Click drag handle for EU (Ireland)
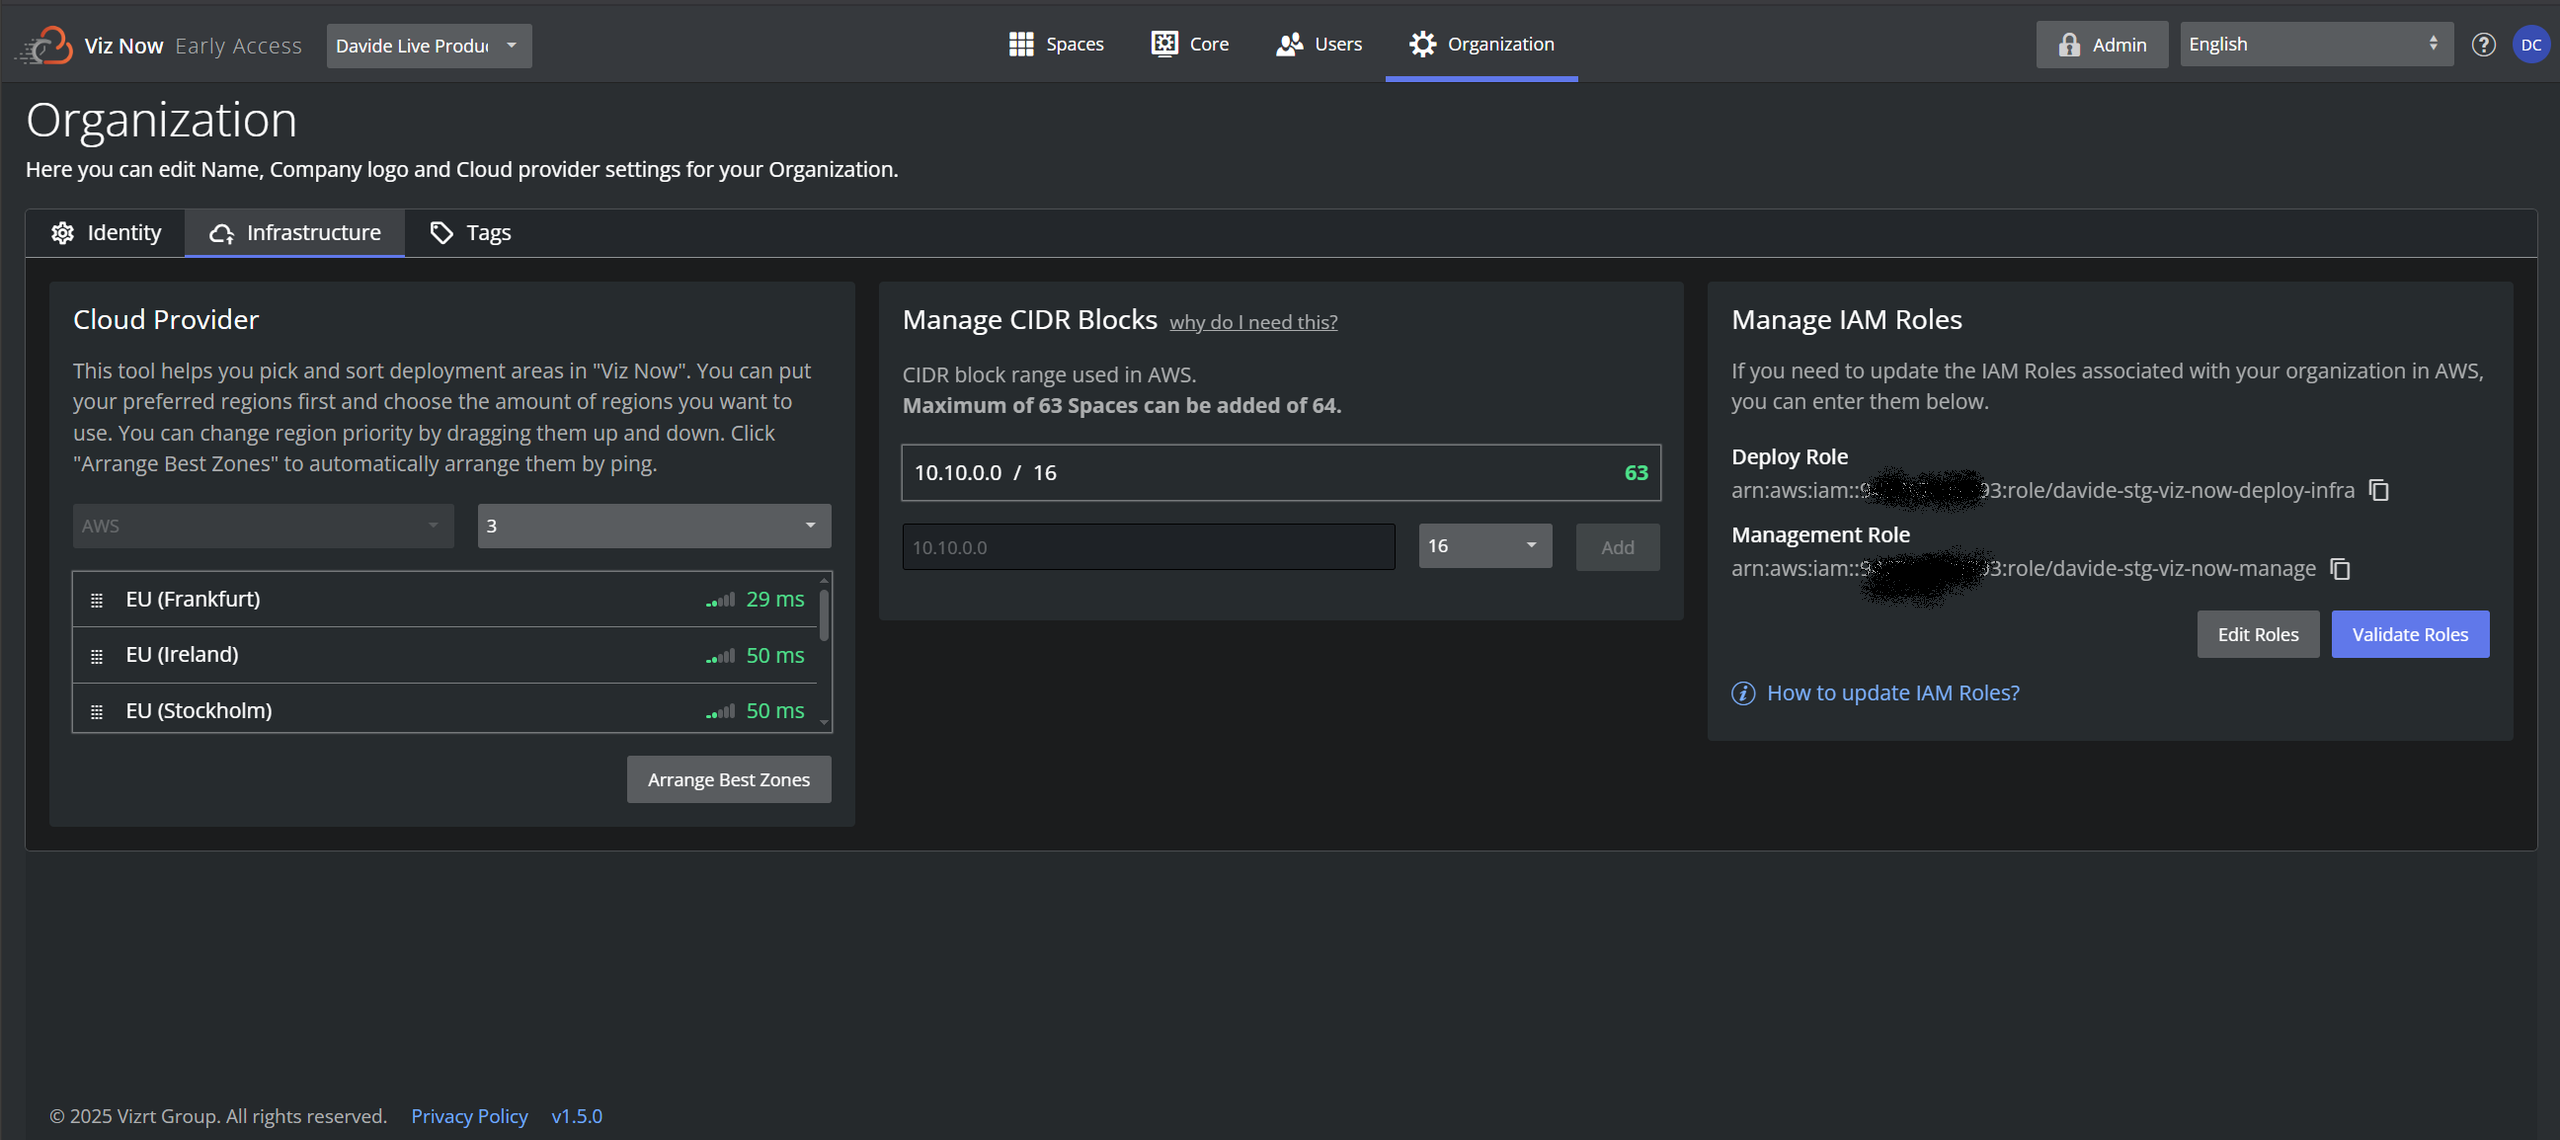The width and height of the screenshot is (2560, 1140). click(x=97, y=656)
